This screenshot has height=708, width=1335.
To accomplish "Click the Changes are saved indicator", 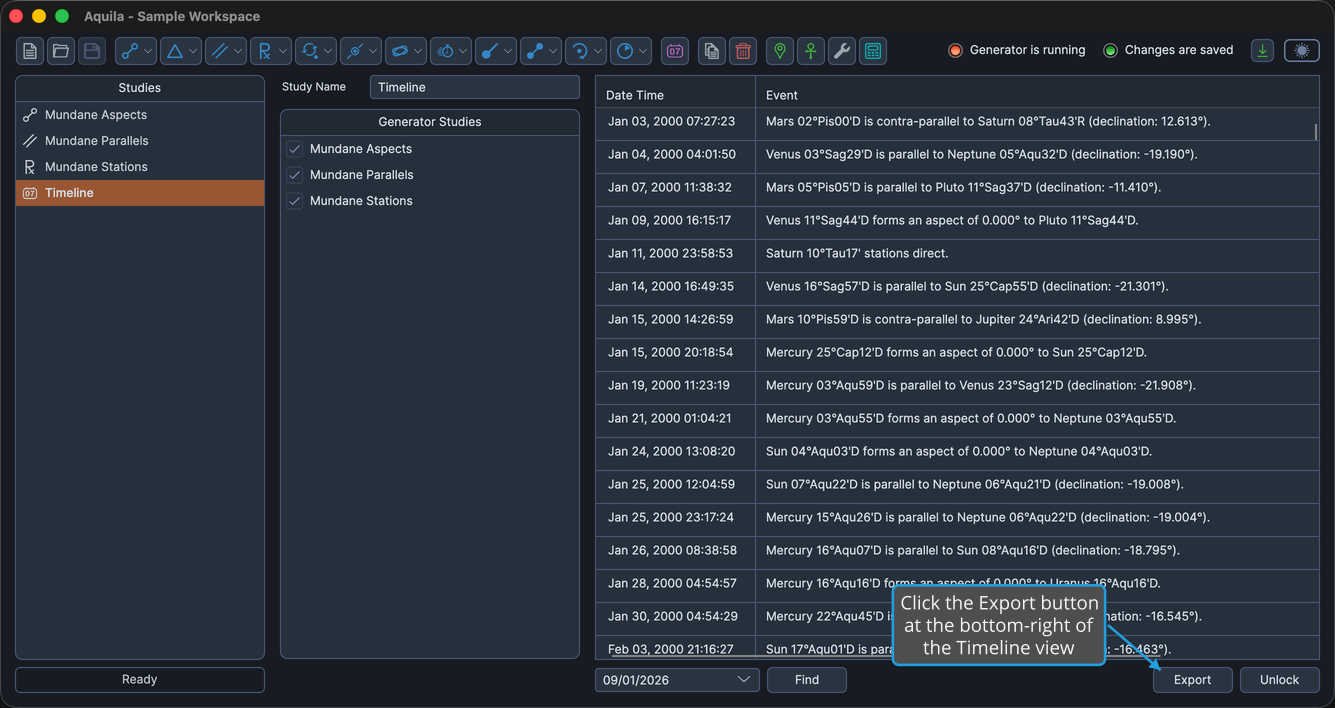I will [x=1168, y=50].
